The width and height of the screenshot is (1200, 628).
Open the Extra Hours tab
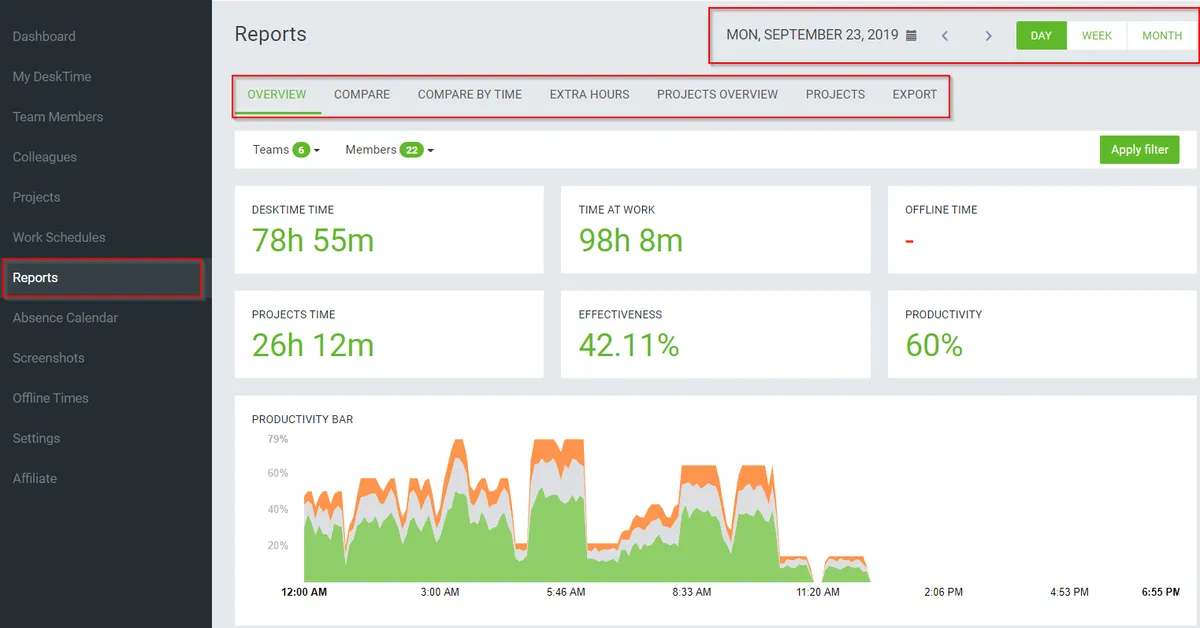589,94
